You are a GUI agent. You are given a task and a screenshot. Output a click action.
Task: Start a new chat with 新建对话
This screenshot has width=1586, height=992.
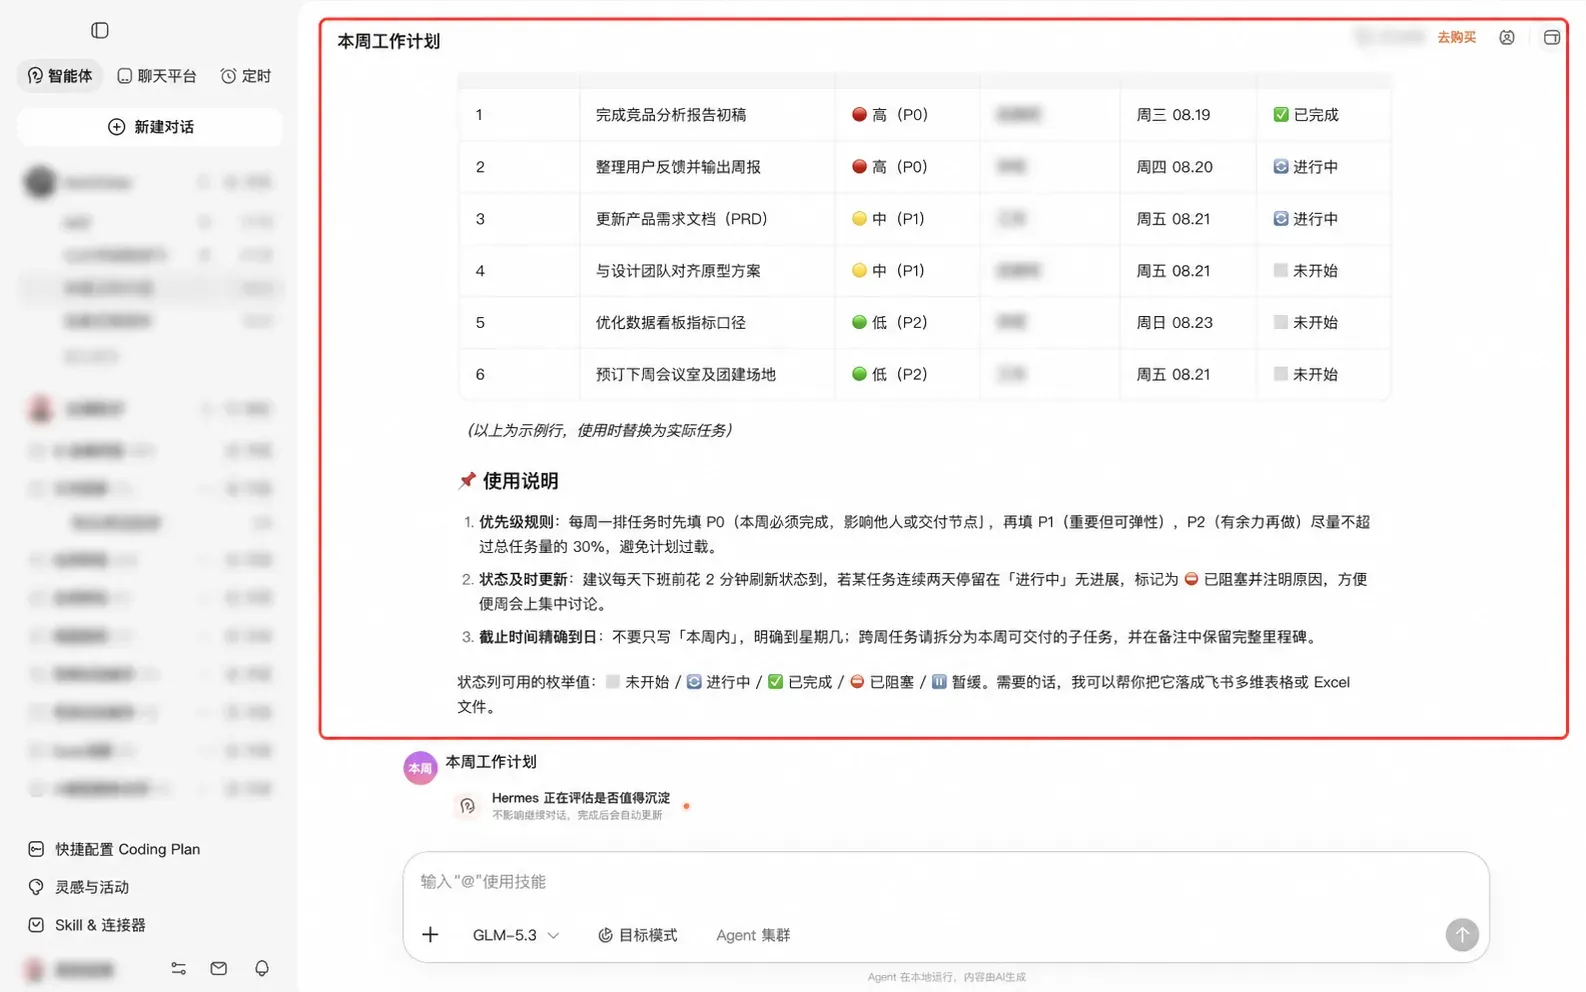pyautogui.click(x=150, y=127)
